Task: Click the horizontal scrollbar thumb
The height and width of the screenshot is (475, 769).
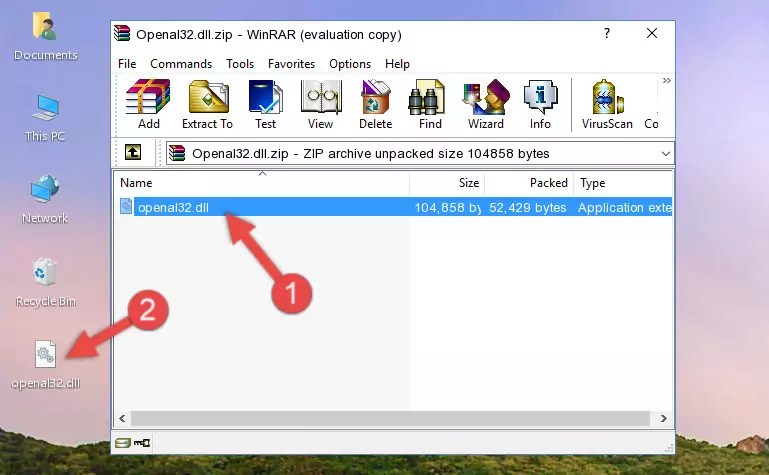Action: coord(390,419)
